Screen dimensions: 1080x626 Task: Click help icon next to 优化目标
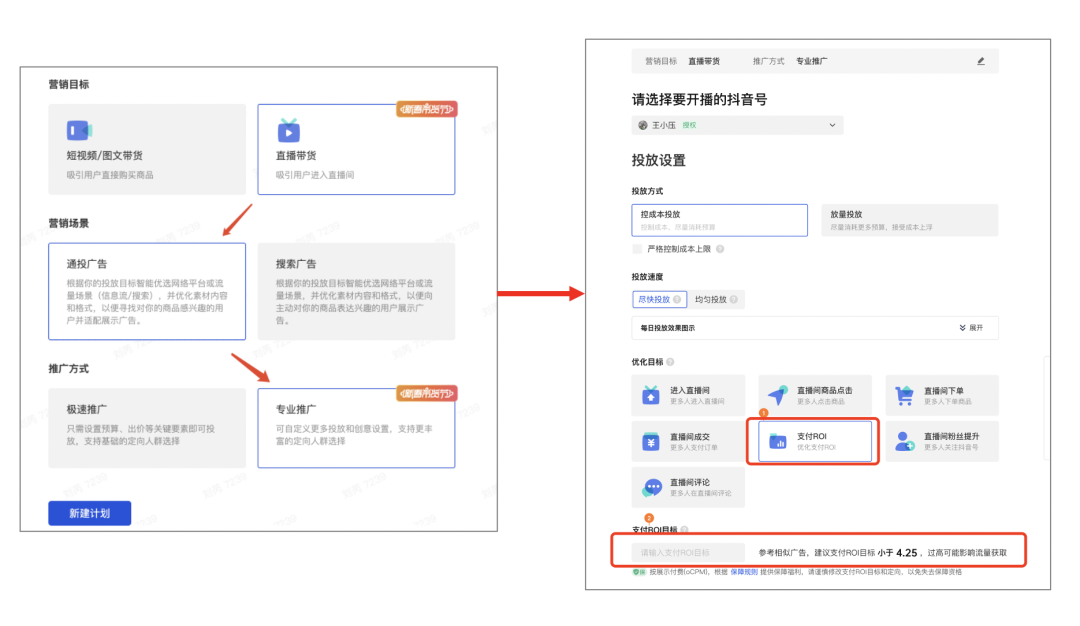[x=670, y=362]
